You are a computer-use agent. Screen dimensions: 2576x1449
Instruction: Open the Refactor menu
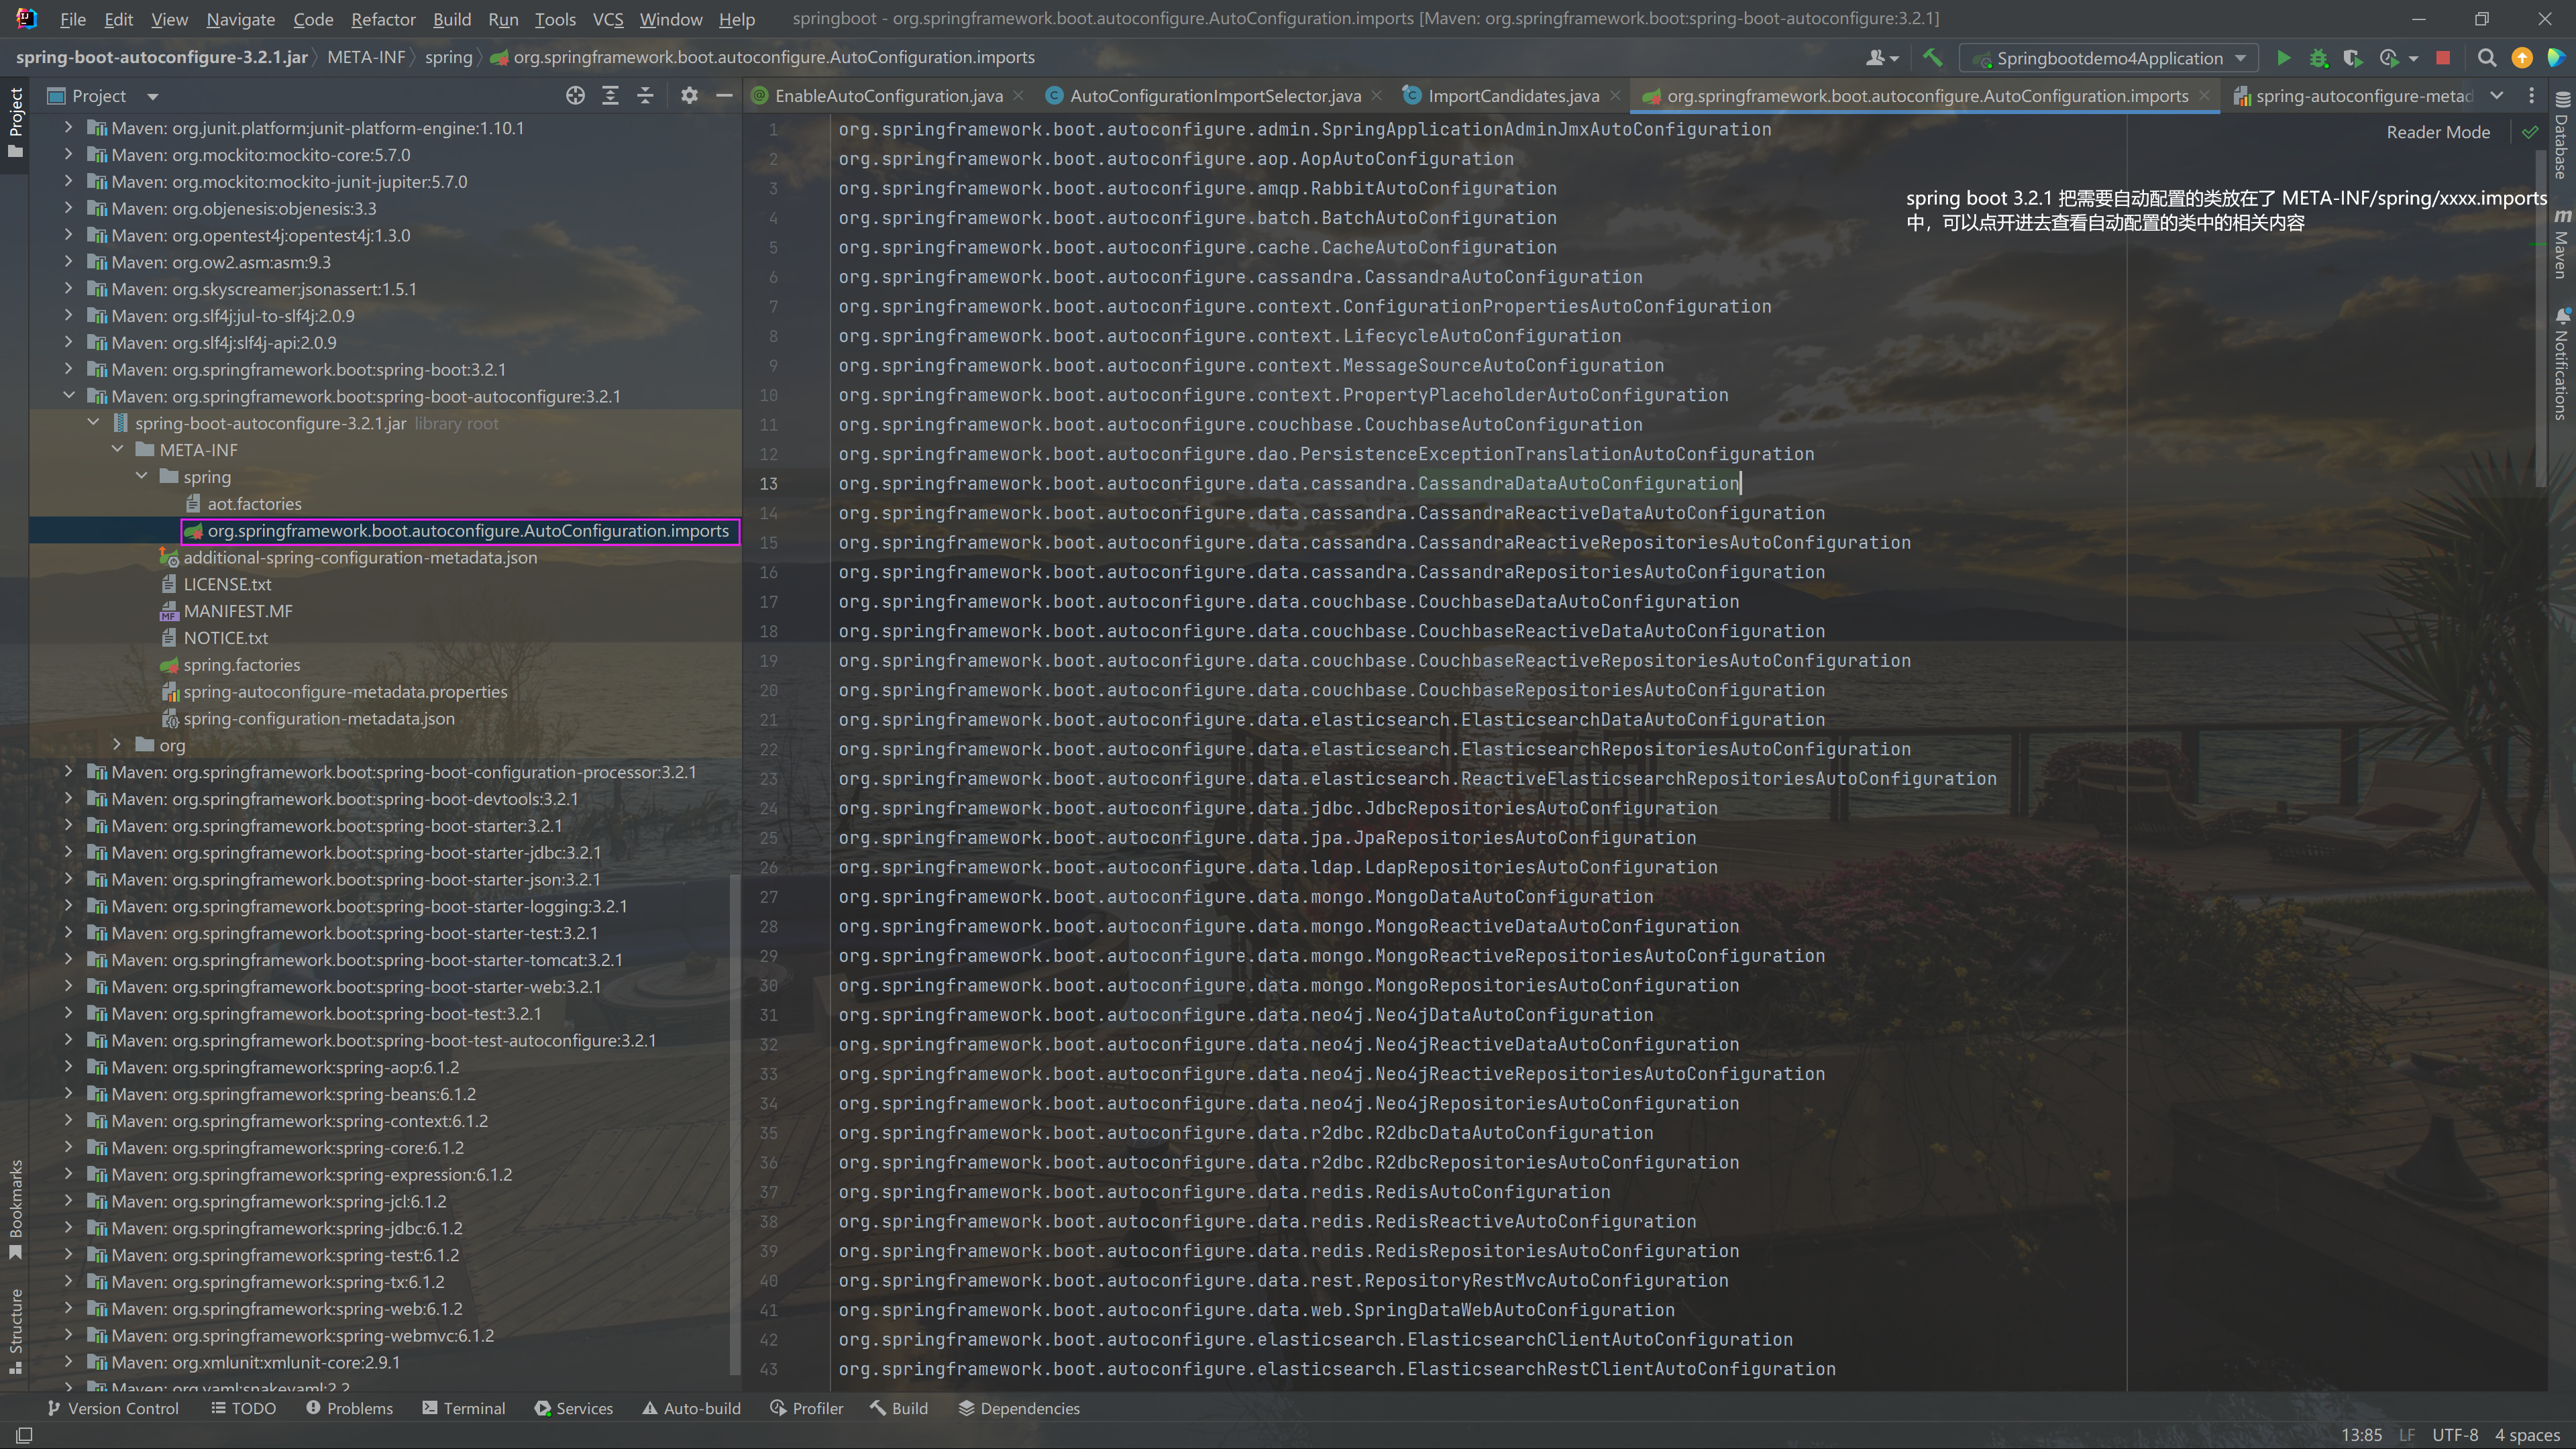pyautogui.click(x=383, y=19)
